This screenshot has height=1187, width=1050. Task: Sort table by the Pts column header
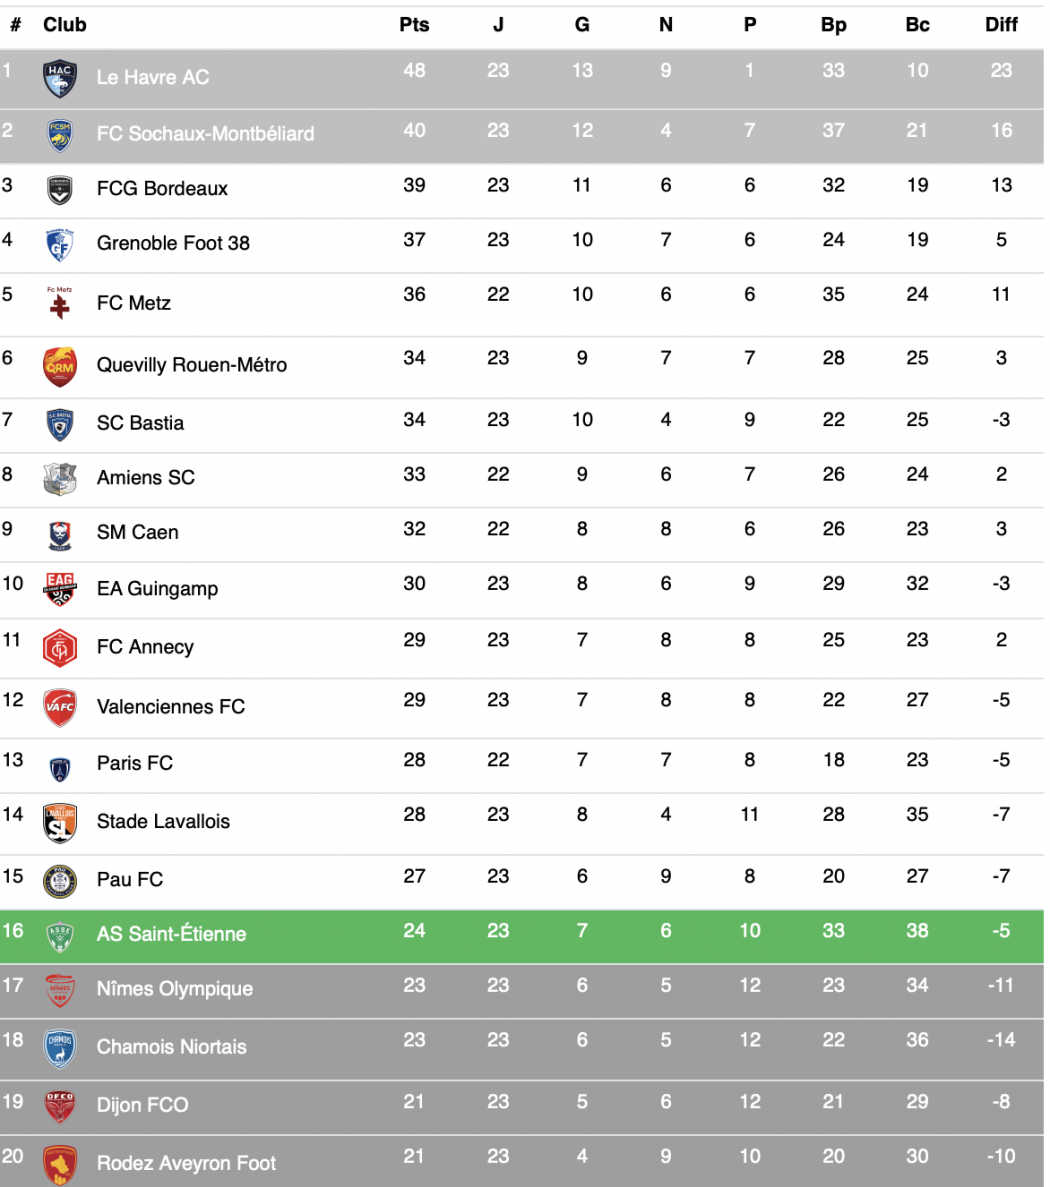414,25
